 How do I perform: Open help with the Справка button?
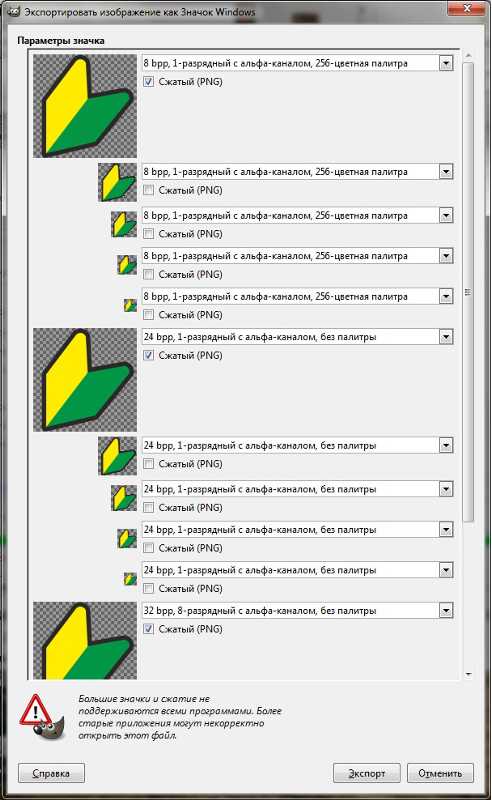tap(51, 773)
